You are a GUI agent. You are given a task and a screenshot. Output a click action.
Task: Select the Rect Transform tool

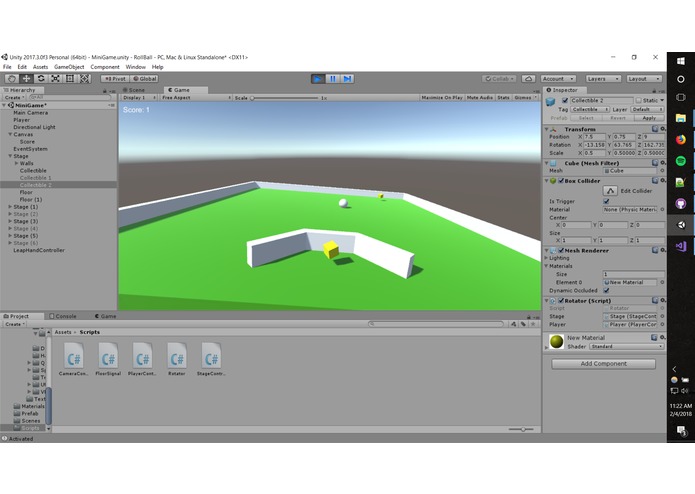point(70,78)
